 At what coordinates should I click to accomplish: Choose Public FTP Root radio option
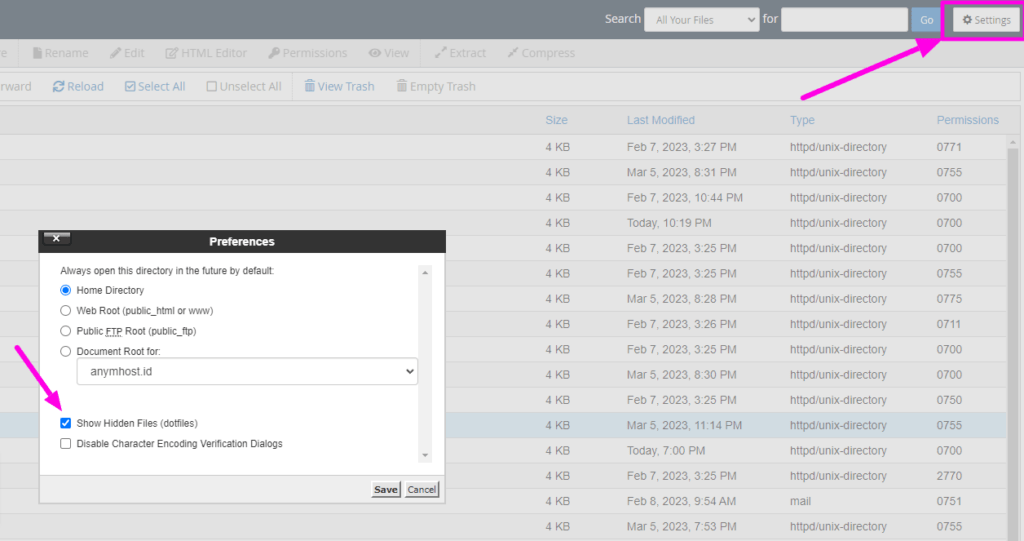tap(66, 331)
